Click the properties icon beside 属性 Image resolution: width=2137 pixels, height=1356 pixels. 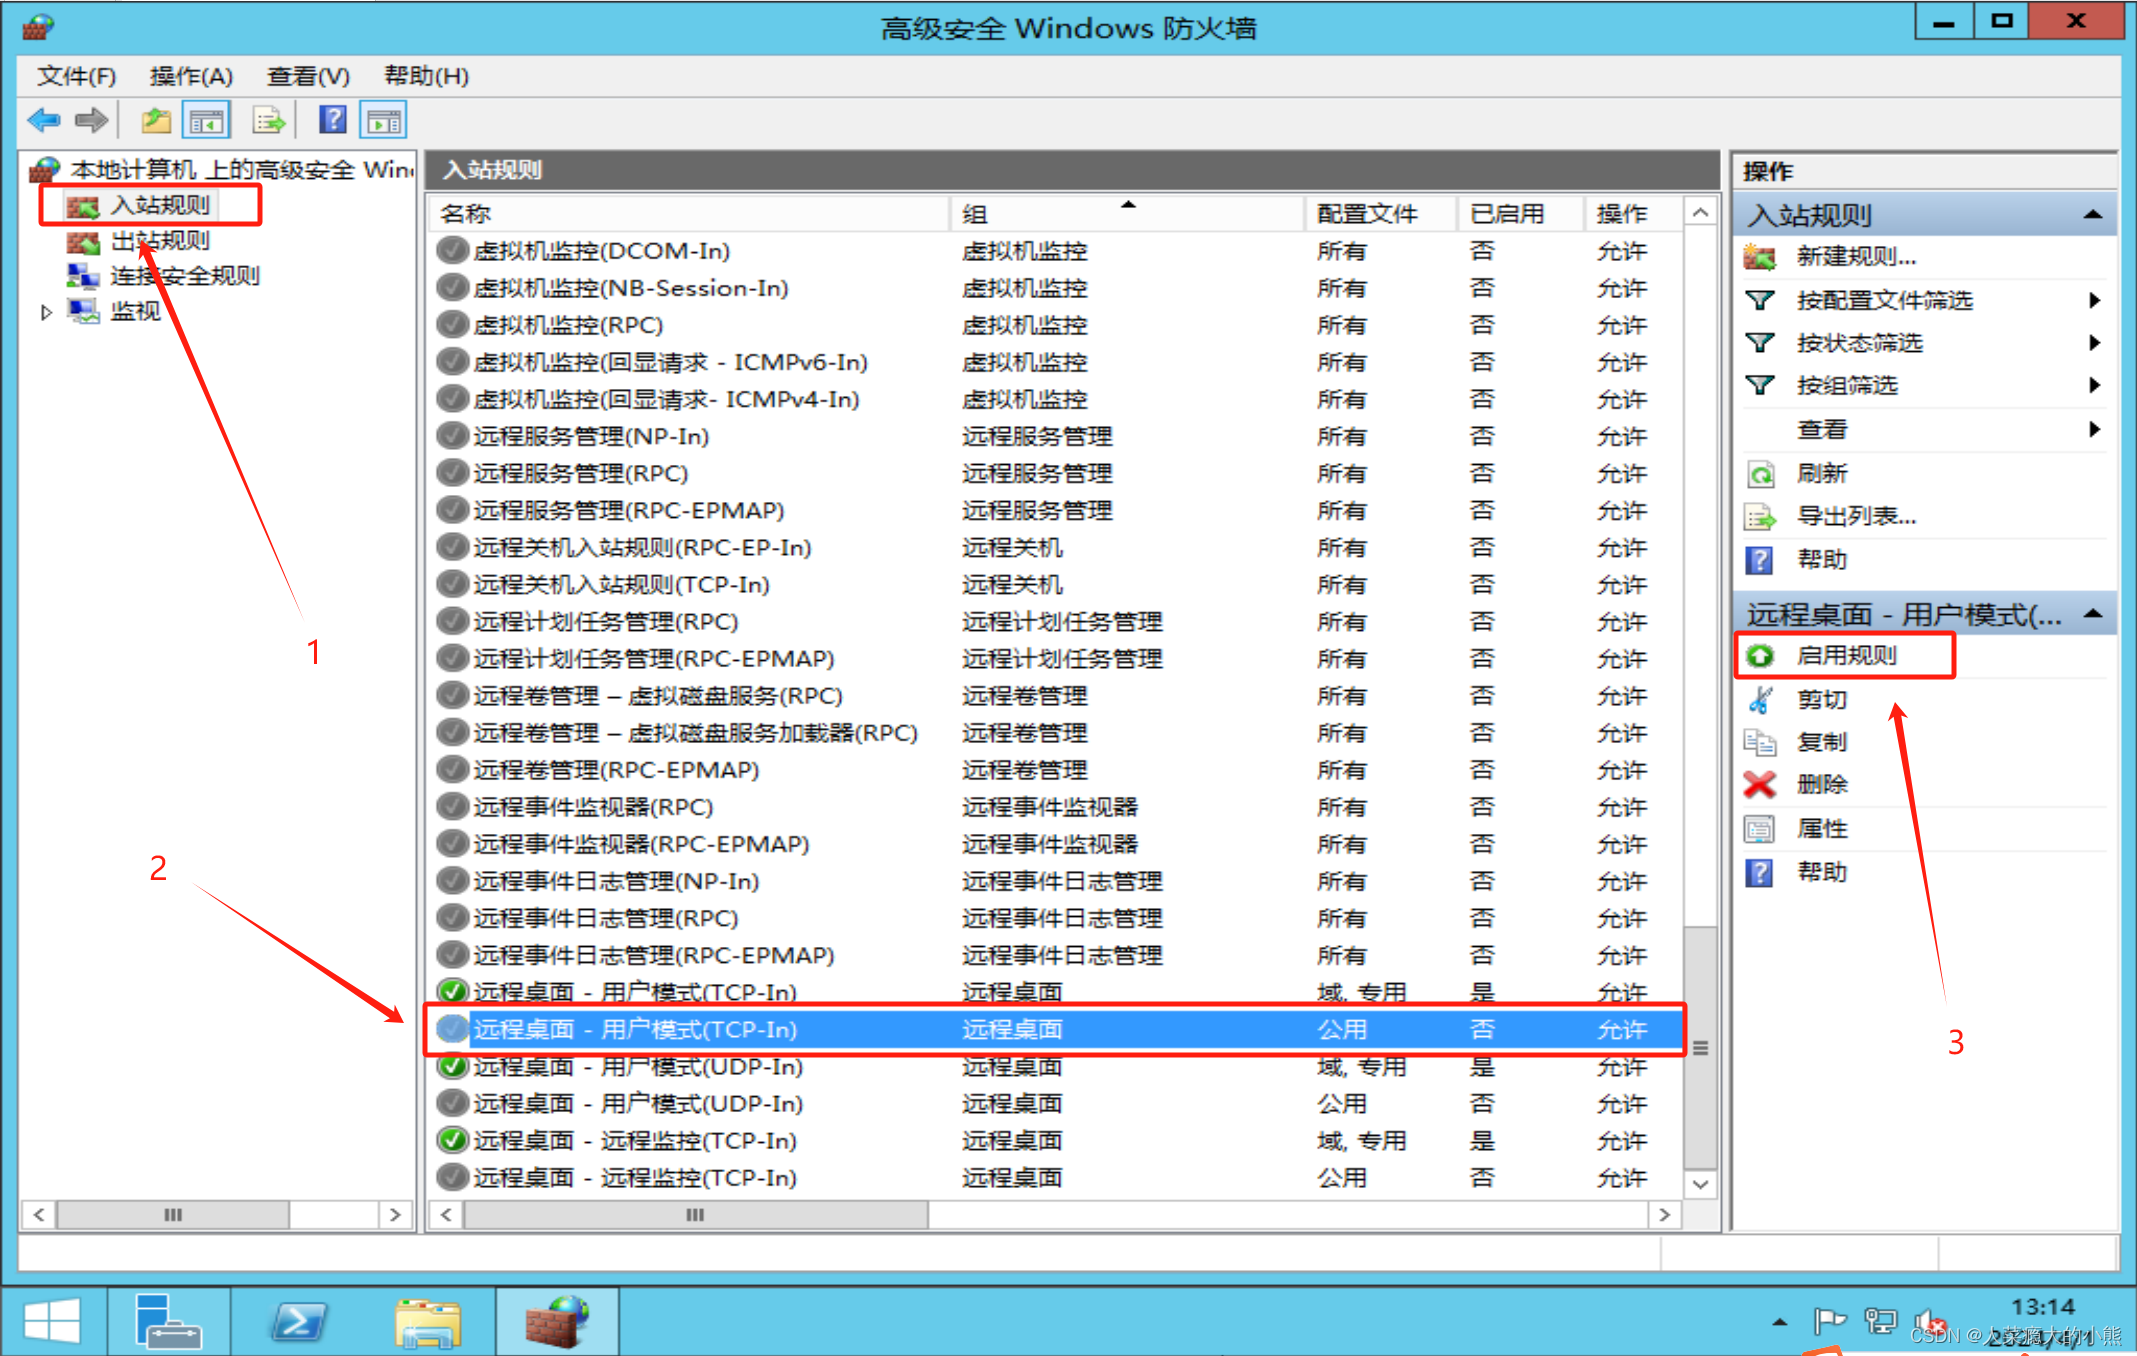(1760, 829)
